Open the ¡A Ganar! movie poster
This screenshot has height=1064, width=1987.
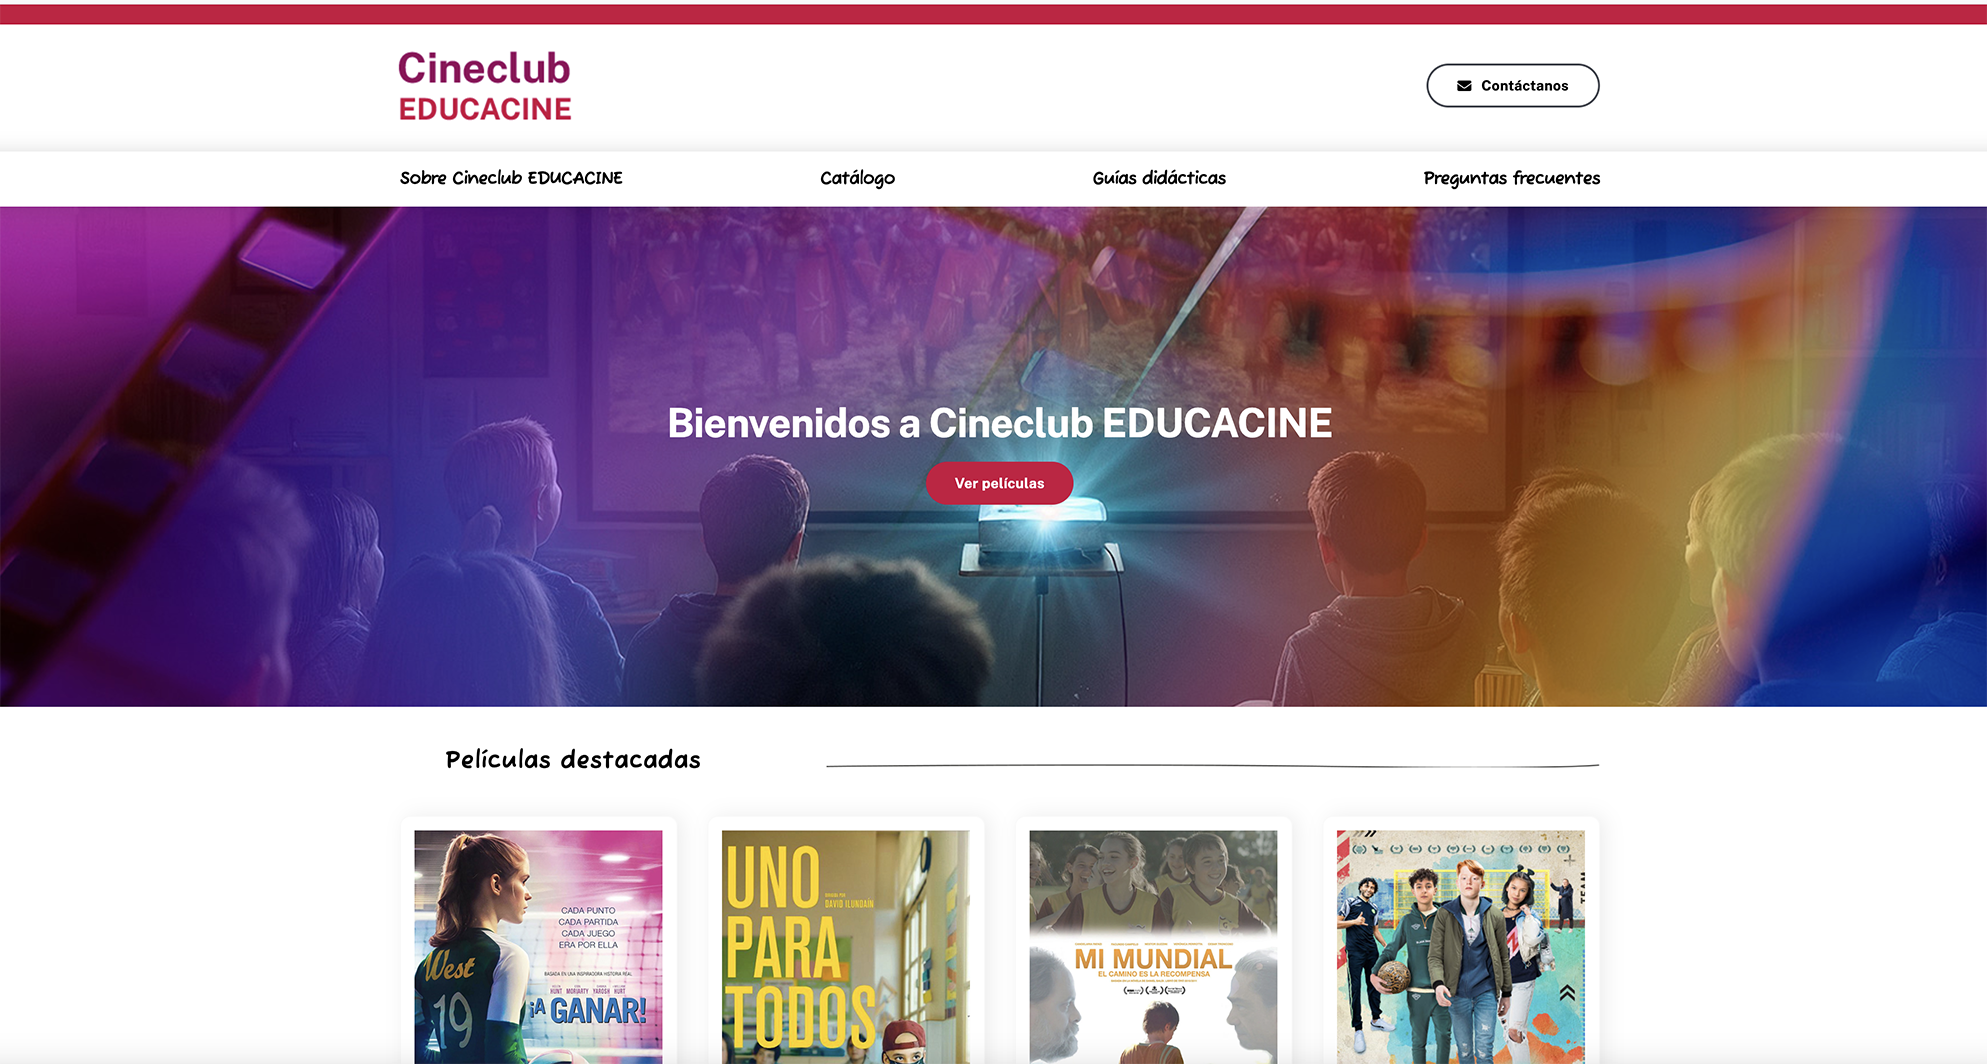(x=538, y=947)
